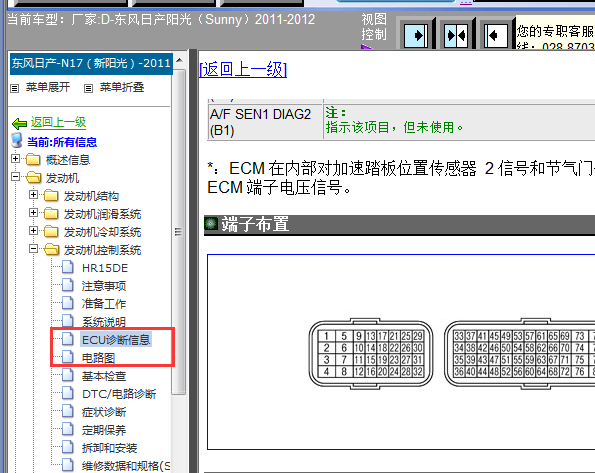The width and height of the screenshot is (595, 473).
Task: Click the 基本检查 document icon
Action: click(x=68, y=375)
